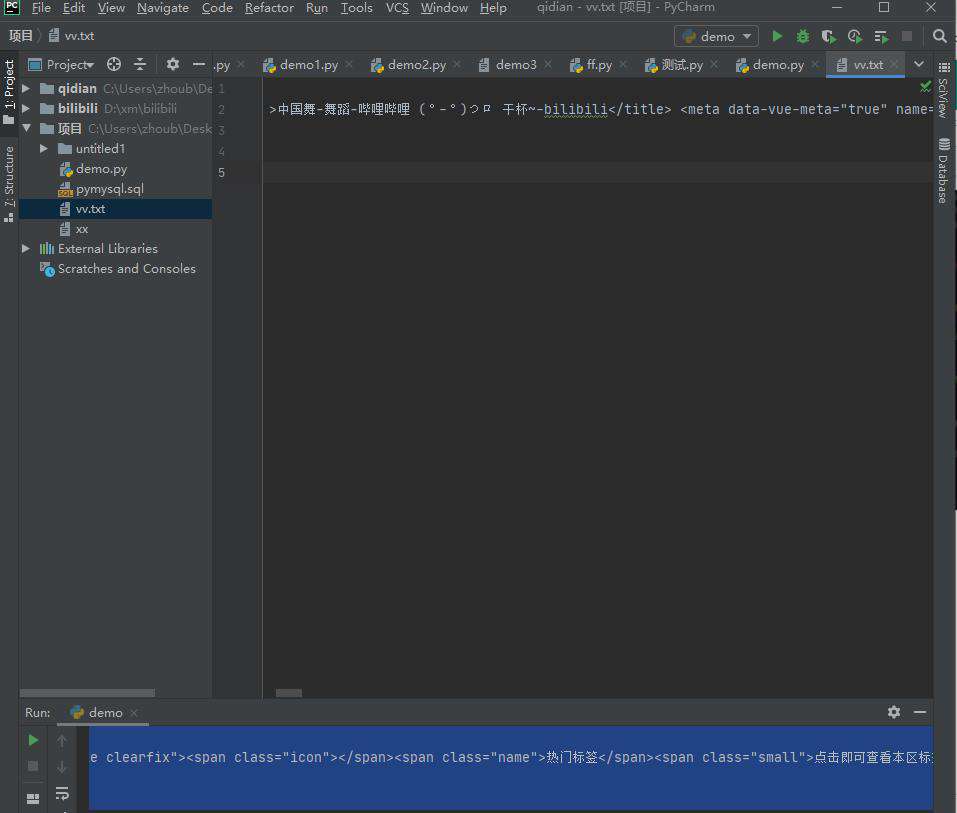The width and height of the screenshot is (957, 813).
Task: Open Search Everywhere magnifier icon
Action: [x=939, y=37]
